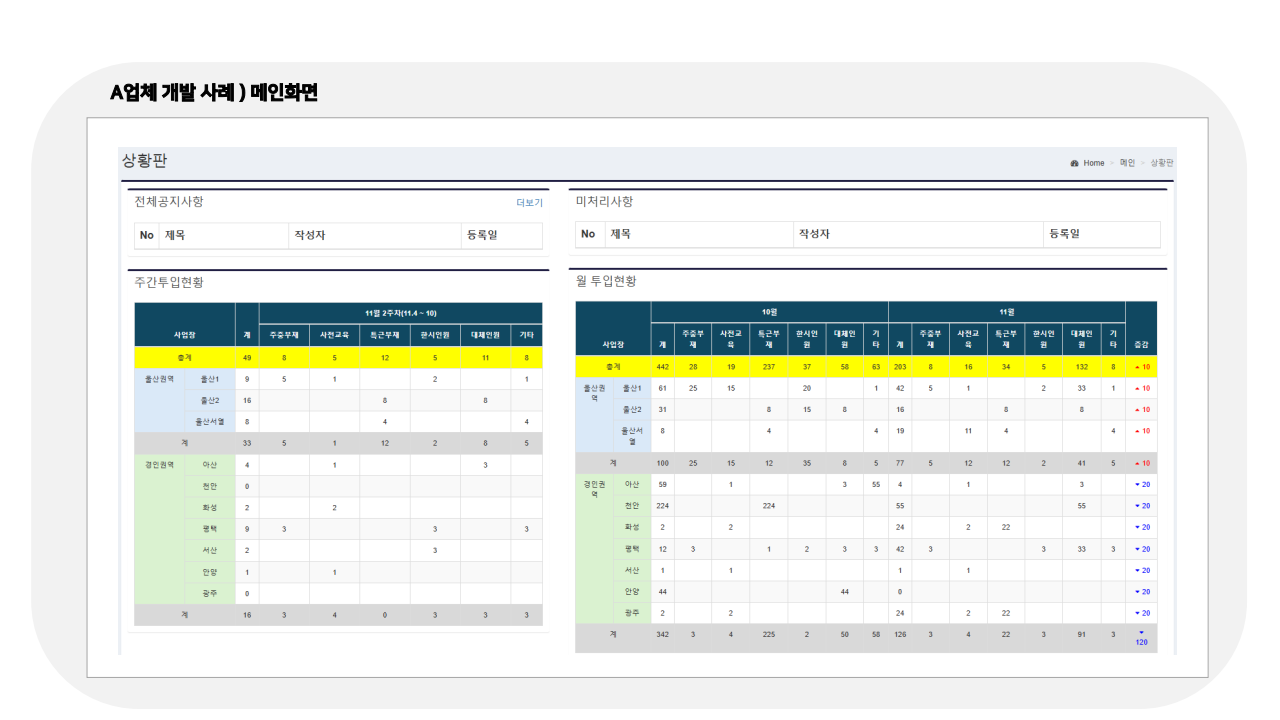Viewport: 1280px width, 720px height.
Task: Click blue down arrow in monthly 아산 row
Action: 1137,484
